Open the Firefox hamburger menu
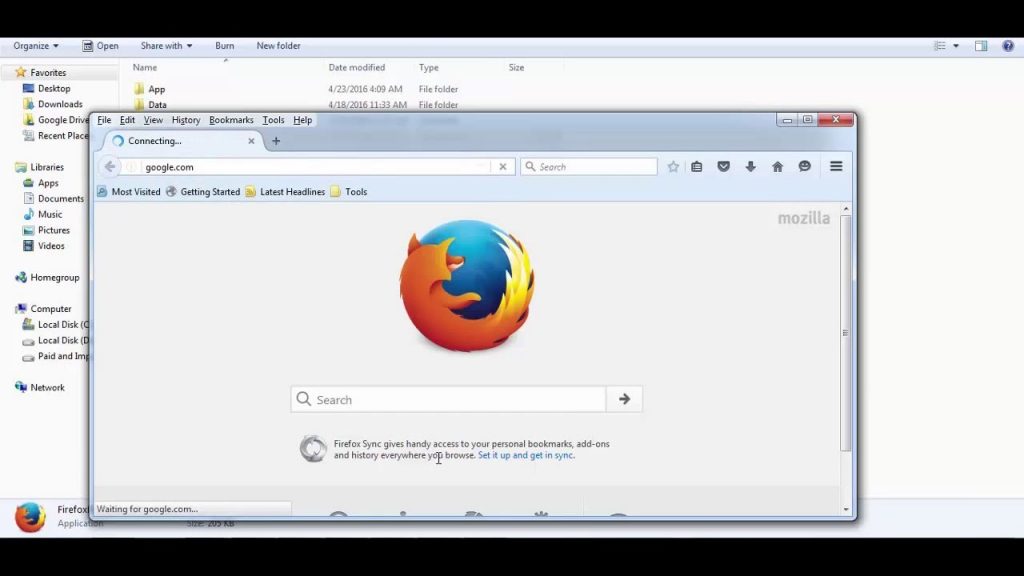The width and height of the screenshot is (1024, 576). click(836, 166)
